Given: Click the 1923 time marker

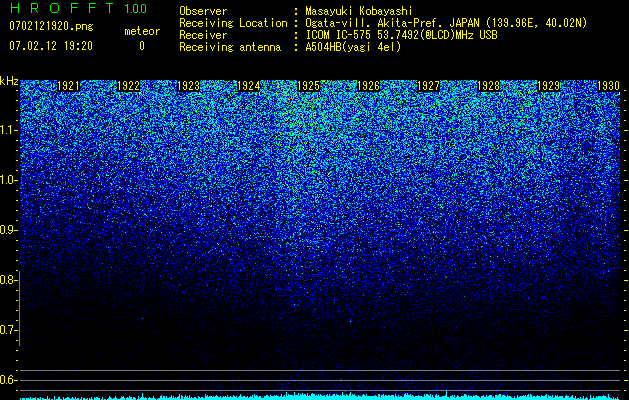Looking at the screenshot, I should tap(189, 86).
